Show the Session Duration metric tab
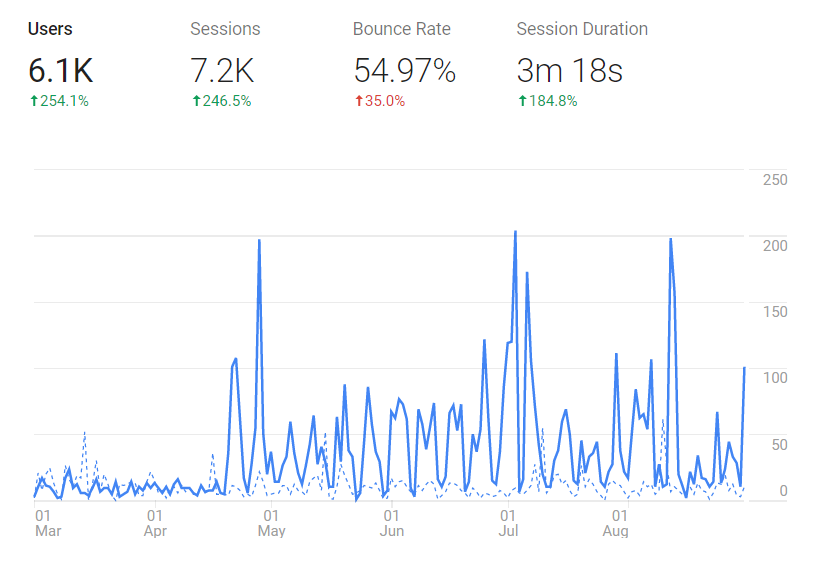 pyautogui.click(x=582, y=29)
